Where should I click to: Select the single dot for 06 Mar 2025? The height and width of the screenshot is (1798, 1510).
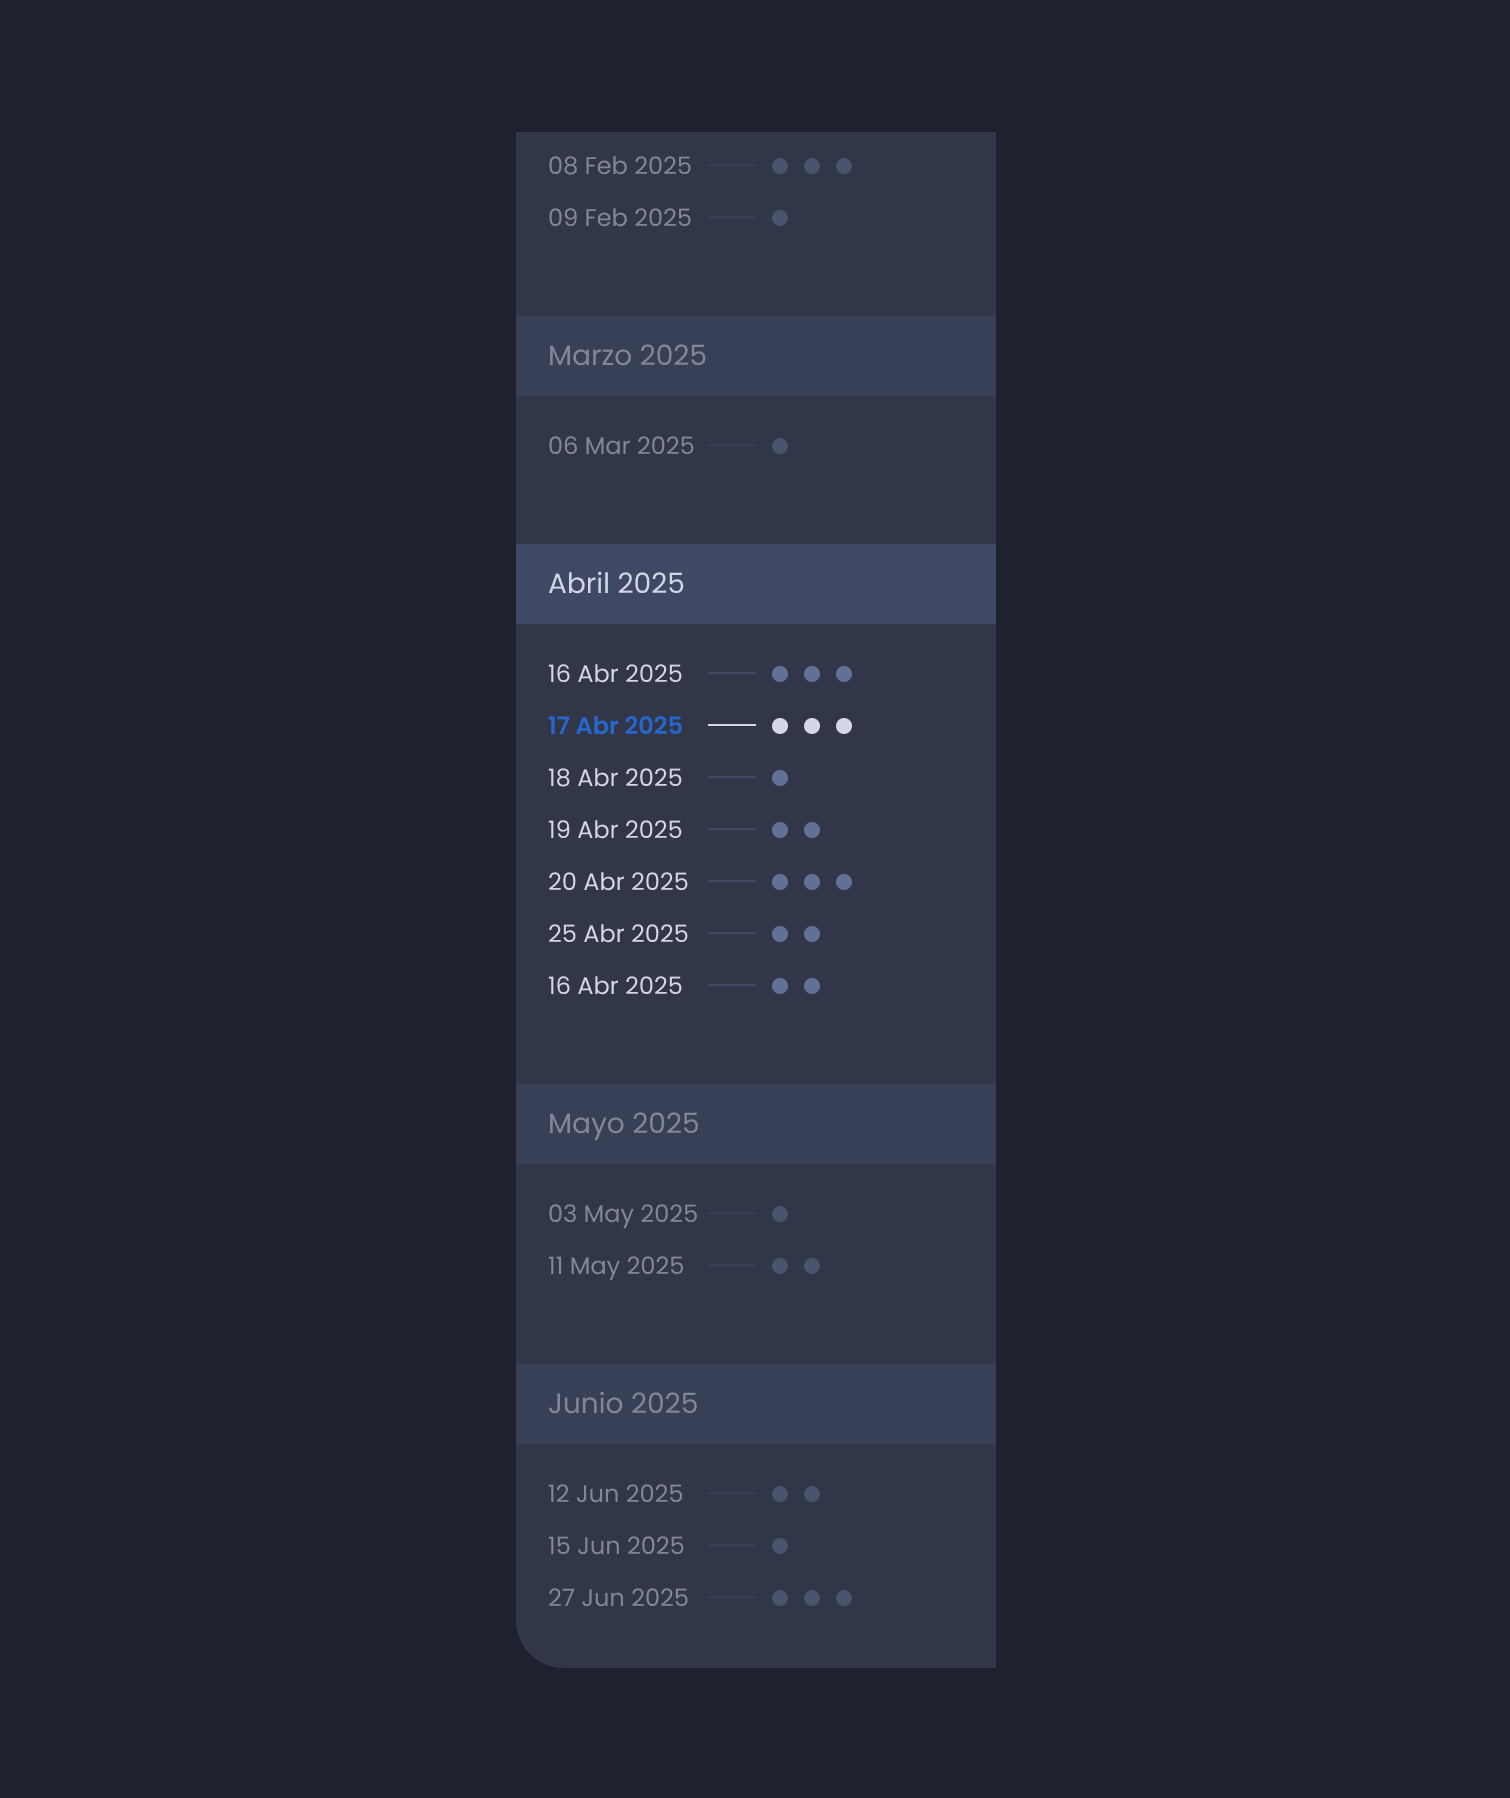pos(781,445)
